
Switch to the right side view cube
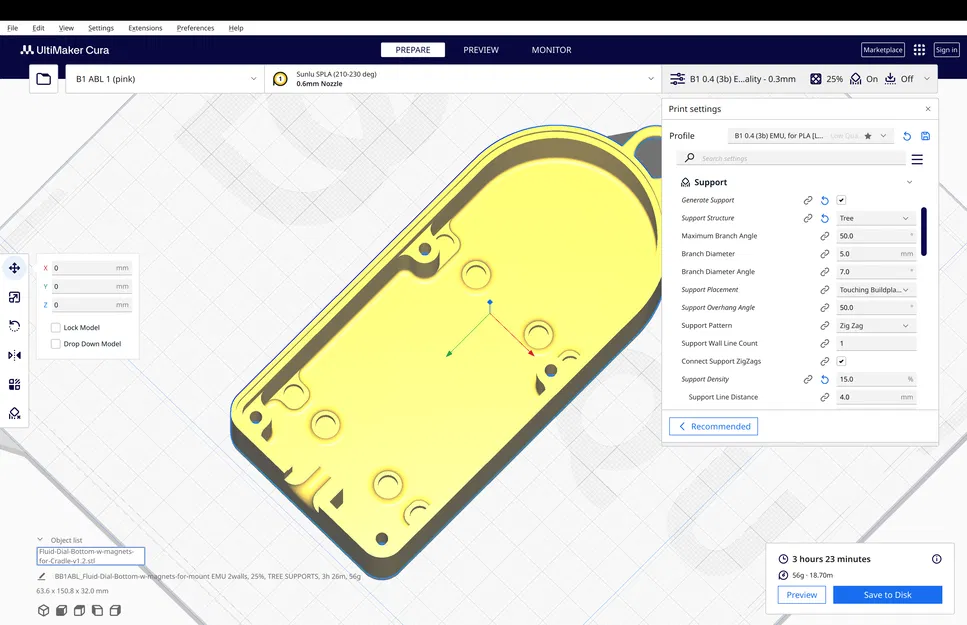click(x=115, y=610)
